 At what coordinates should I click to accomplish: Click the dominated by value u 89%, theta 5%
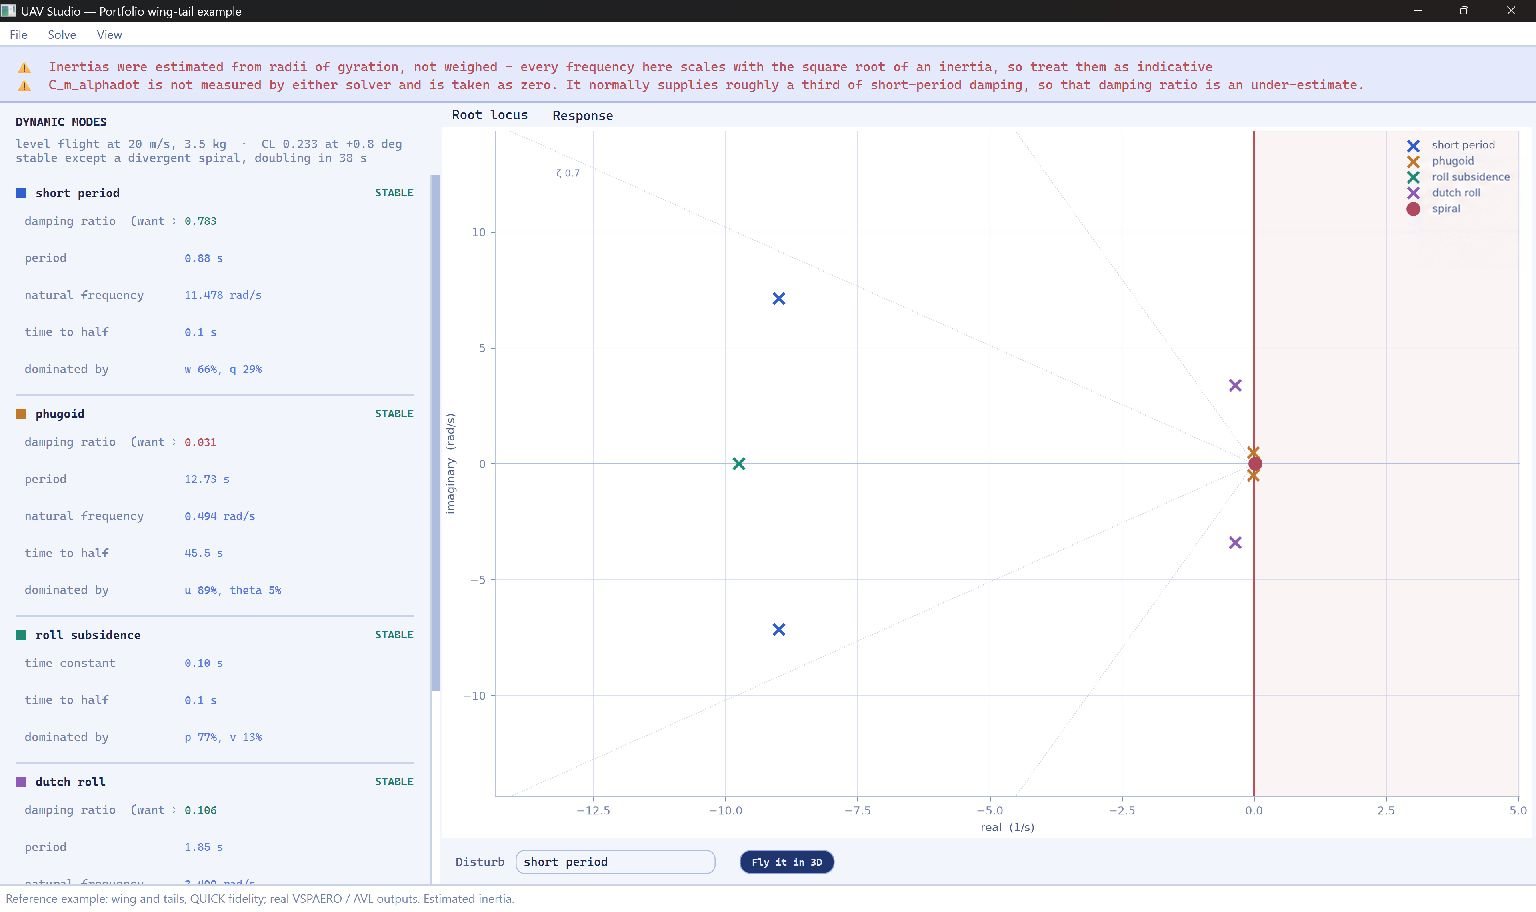click(x=233, y=590)
